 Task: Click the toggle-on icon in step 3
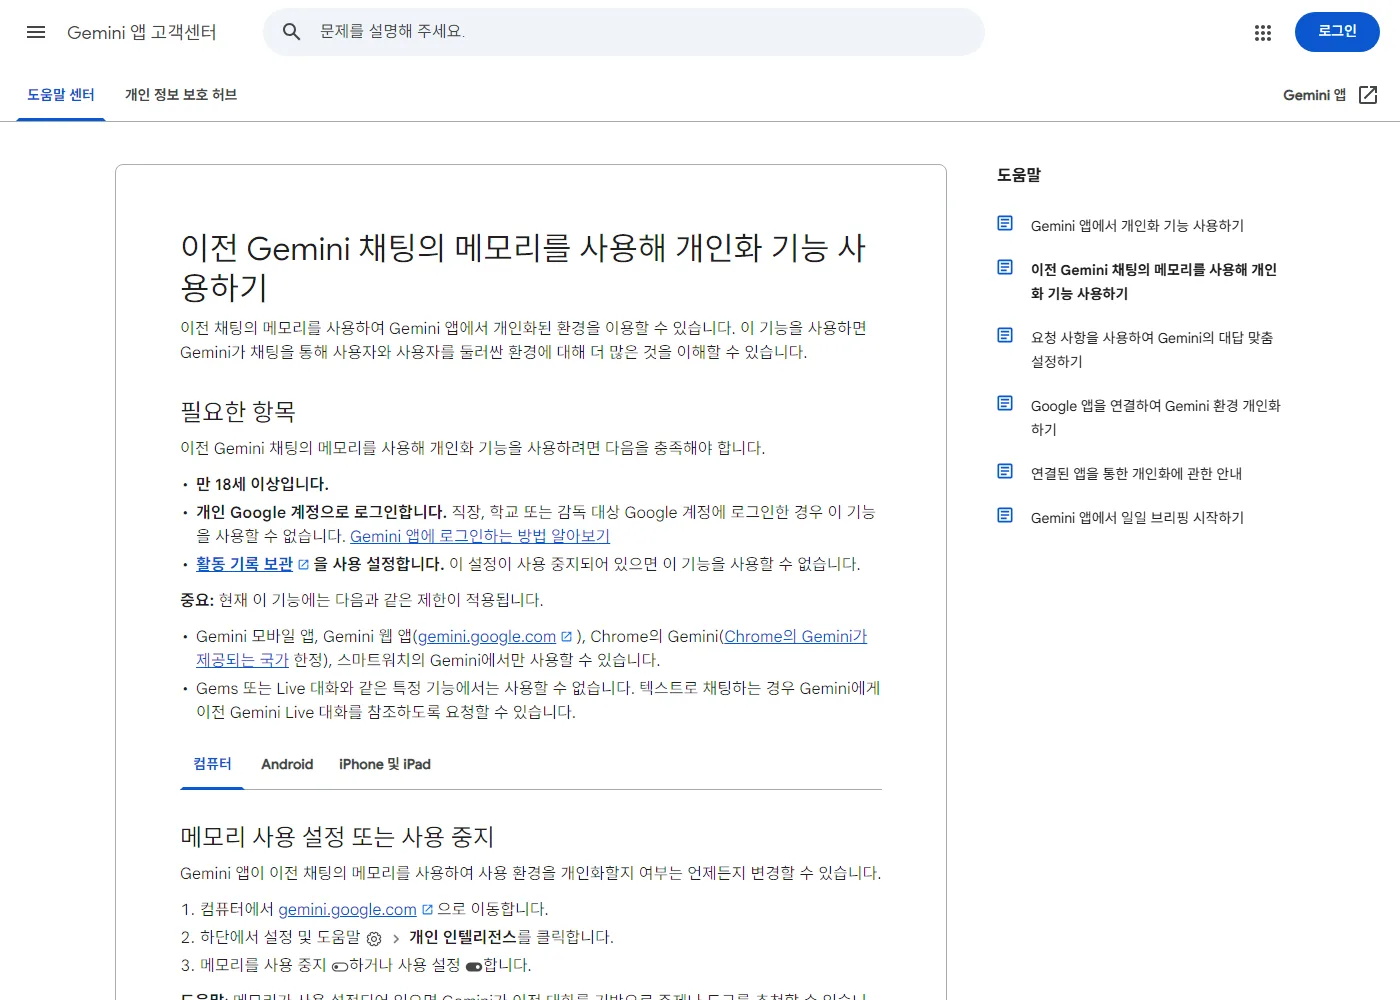tap(474, 966)
